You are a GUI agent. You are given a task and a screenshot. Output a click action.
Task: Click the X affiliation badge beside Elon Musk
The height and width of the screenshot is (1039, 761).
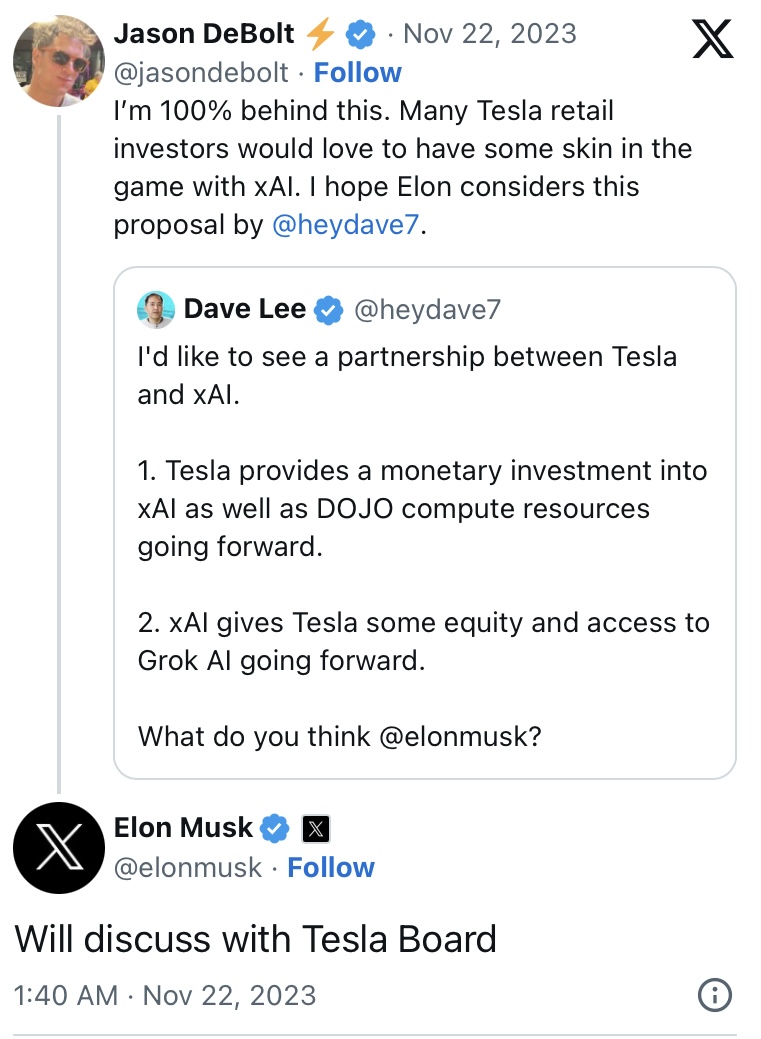(315, 829)
